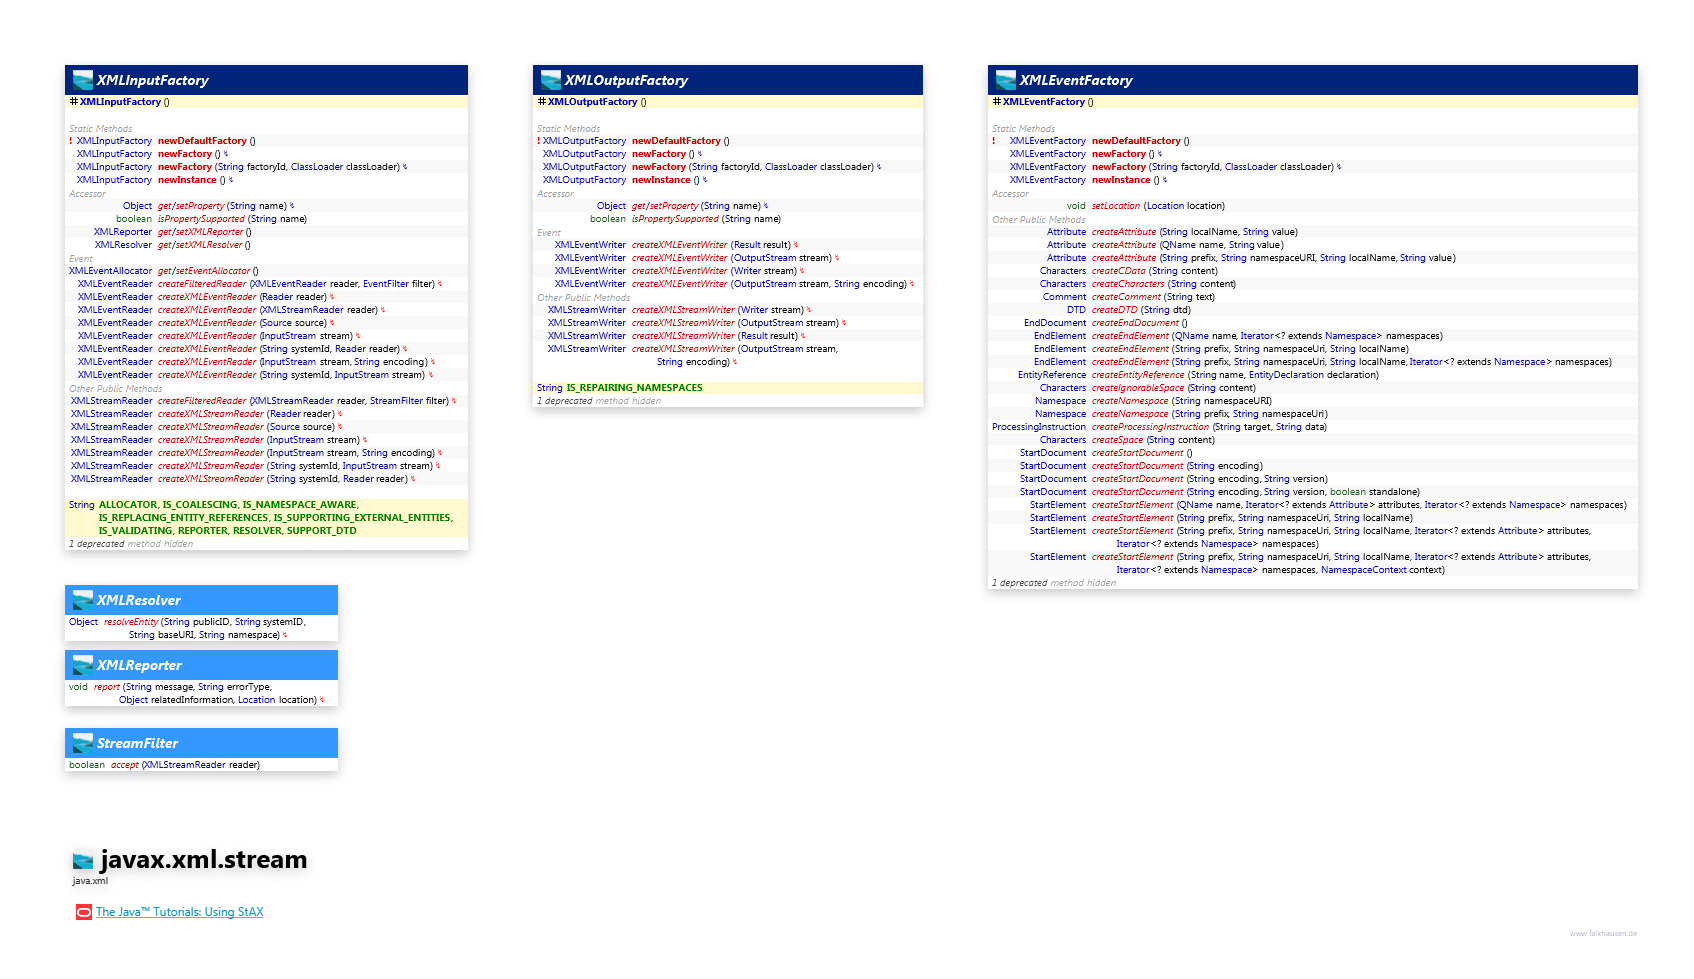Click the resolveEntity method in XMLResolver
This screenshot has height=979, width=1694.
[131, 622]
